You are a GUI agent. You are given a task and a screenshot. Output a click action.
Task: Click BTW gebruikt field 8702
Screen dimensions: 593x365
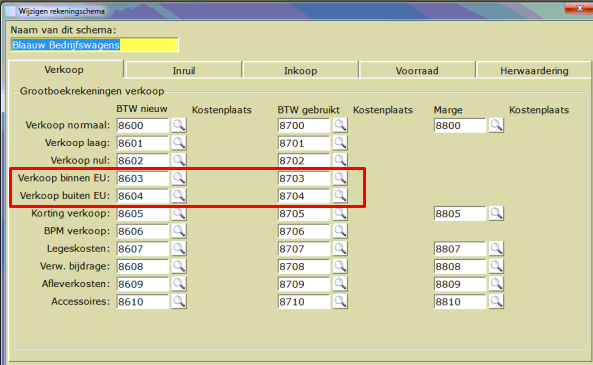pos(304,161)
